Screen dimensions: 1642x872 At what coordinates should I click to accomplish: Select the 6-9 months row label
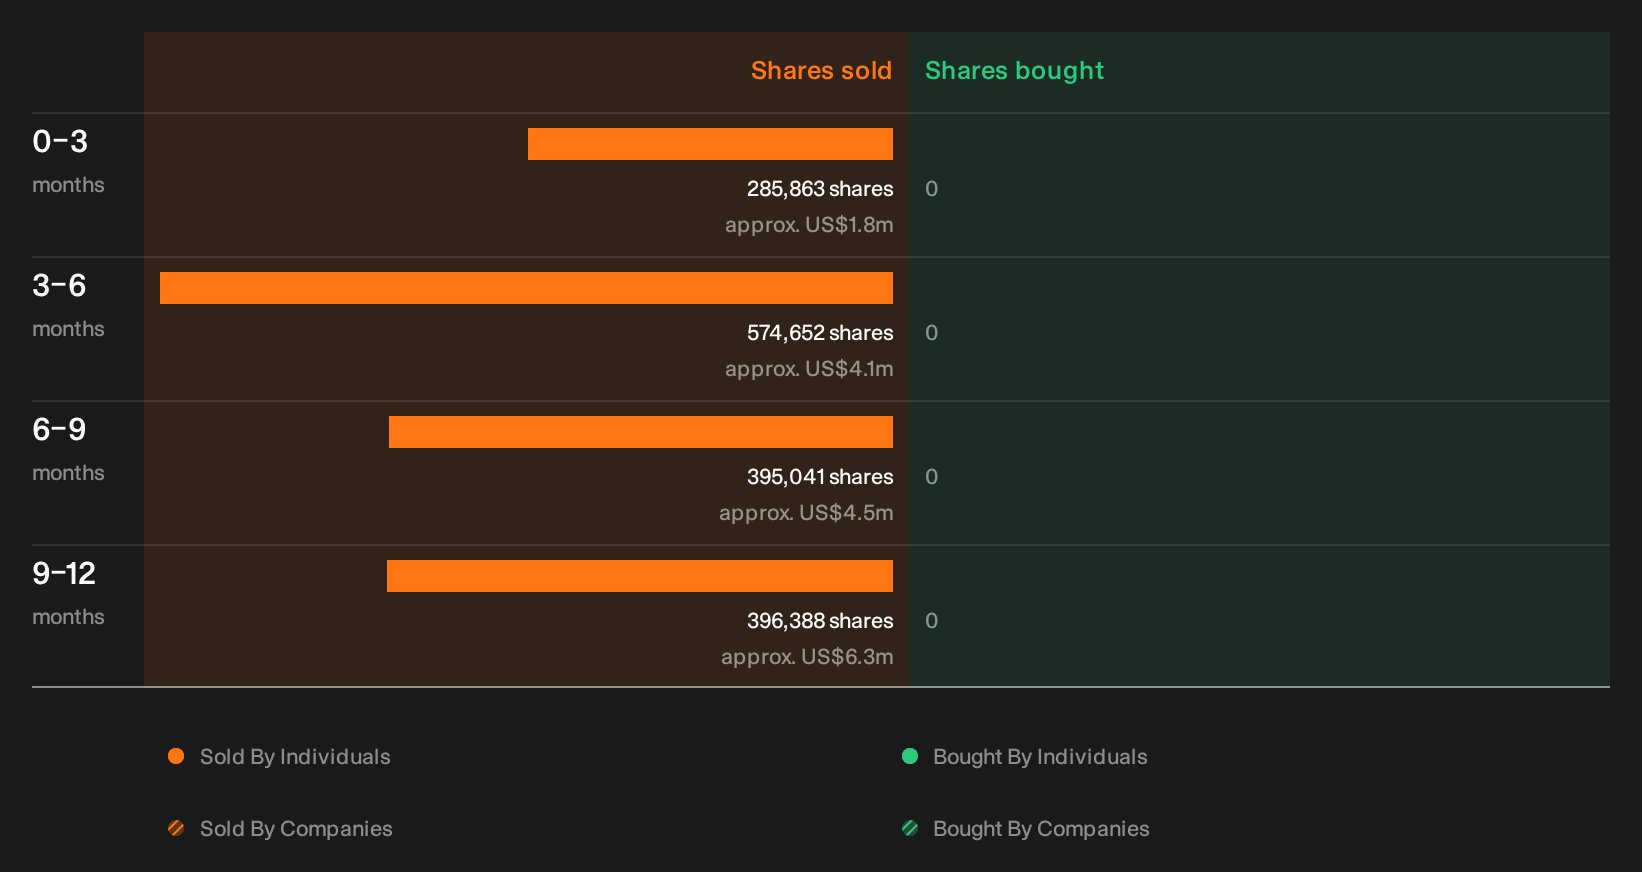[68, 449]
